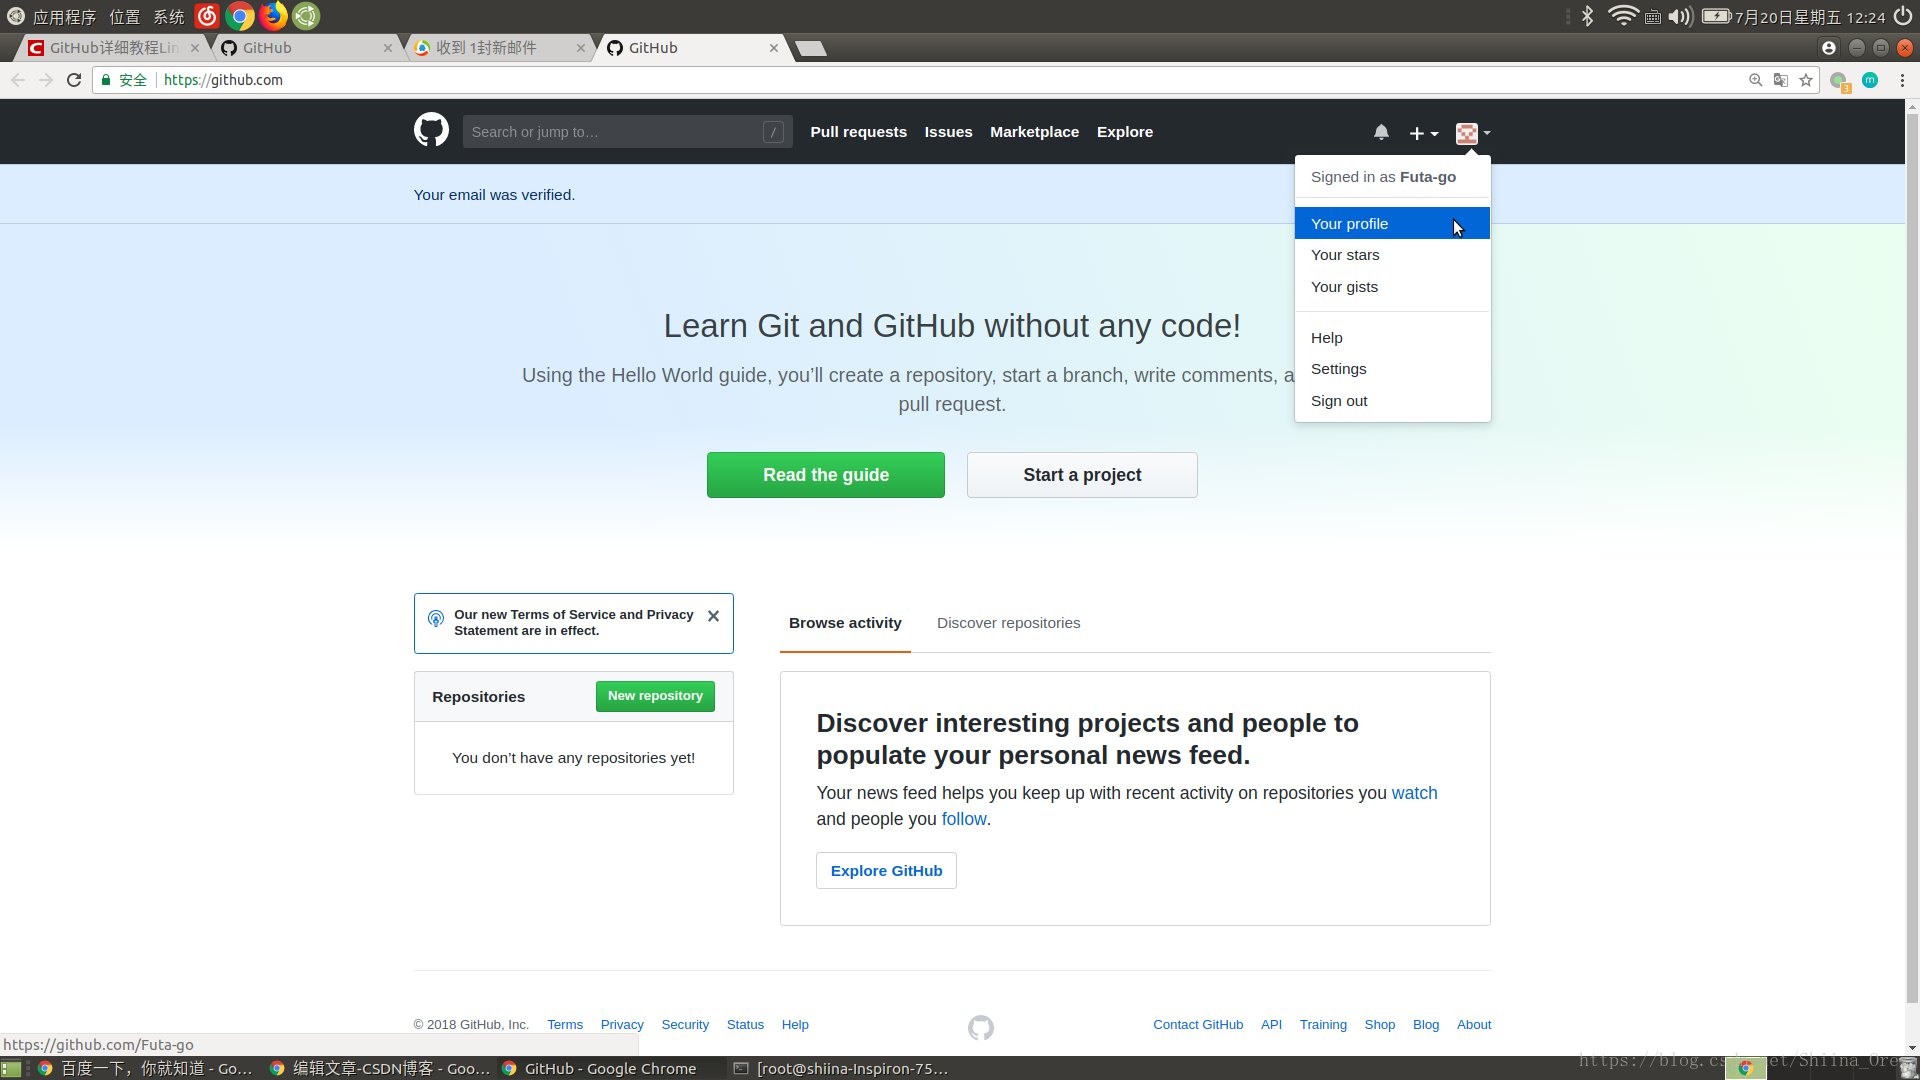Select Your profile menu entry
1920x1080 pixels.
point(1392,223)
